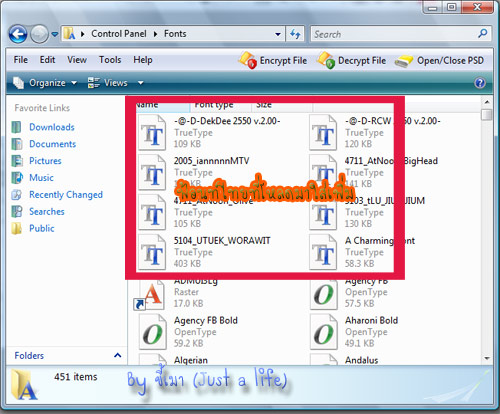Click Open/Close PSD toolbar button

439,60
